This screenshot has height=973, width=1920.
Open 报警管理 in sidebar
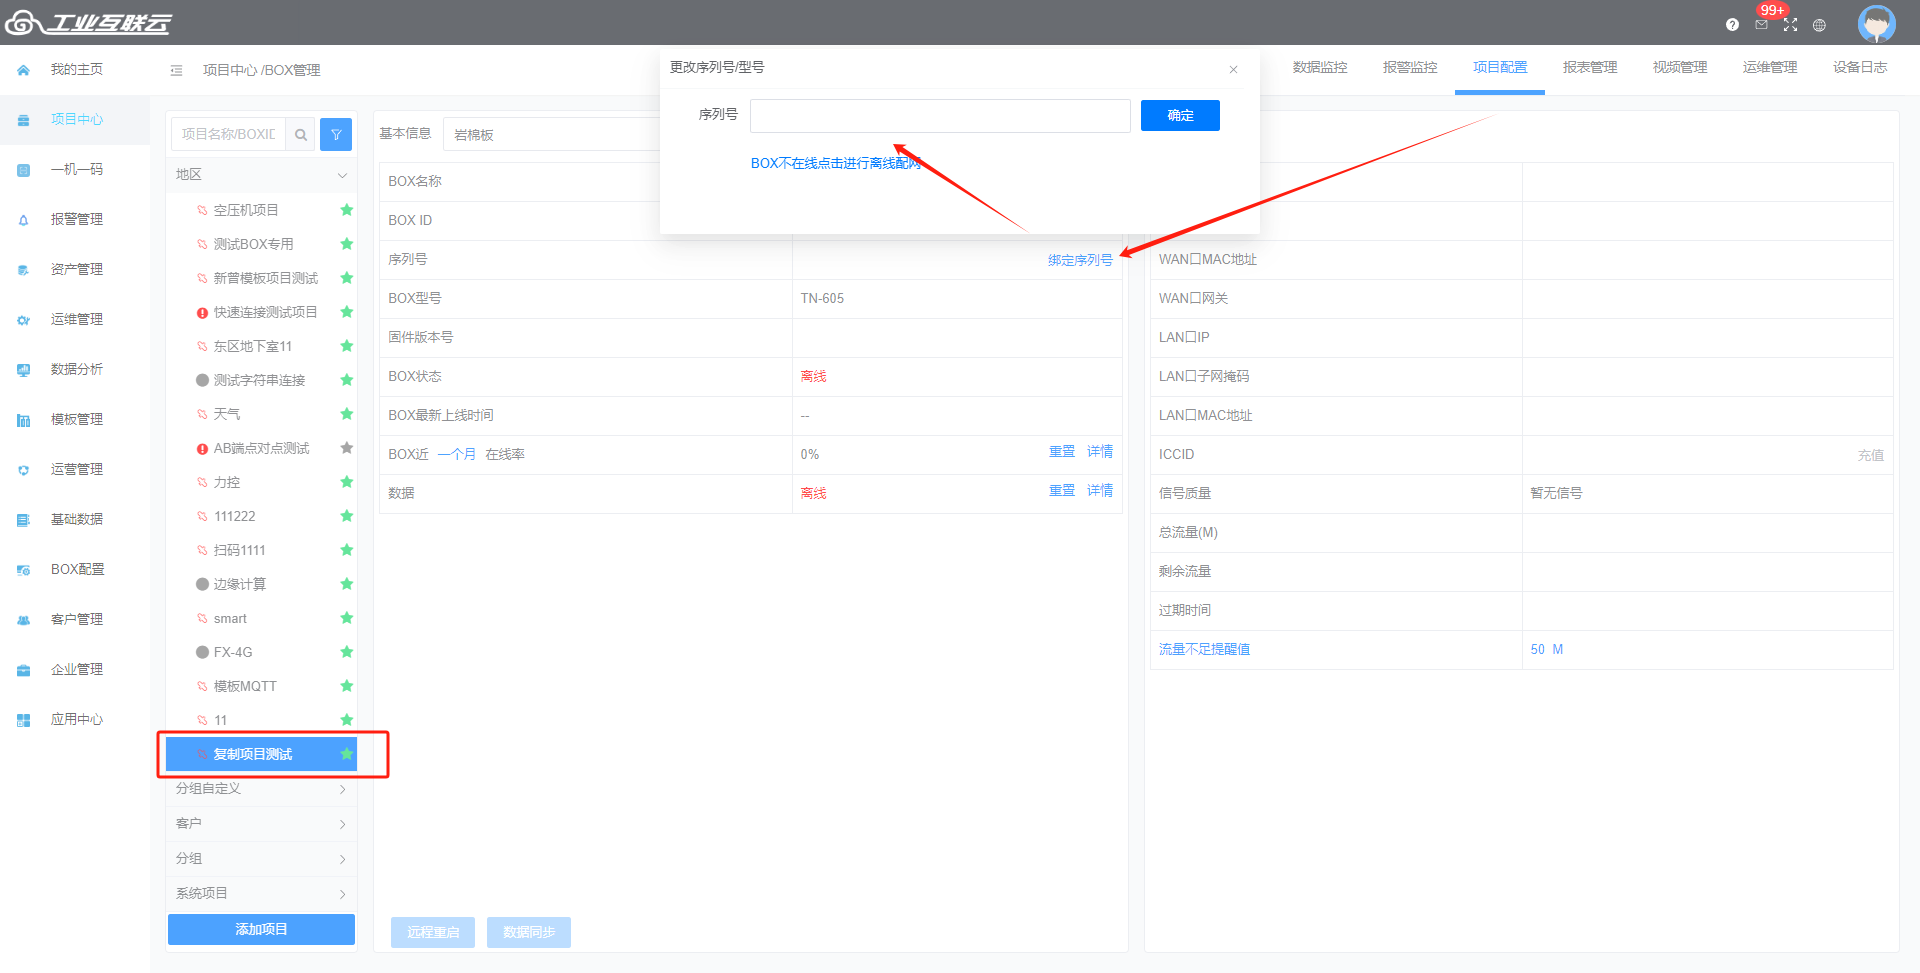[75, 219]
